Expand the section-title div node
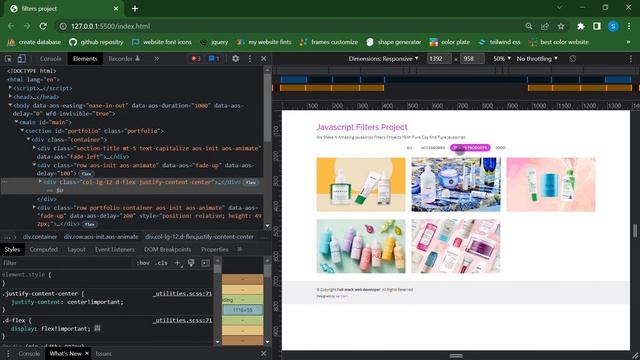 [x=34, y=148]
